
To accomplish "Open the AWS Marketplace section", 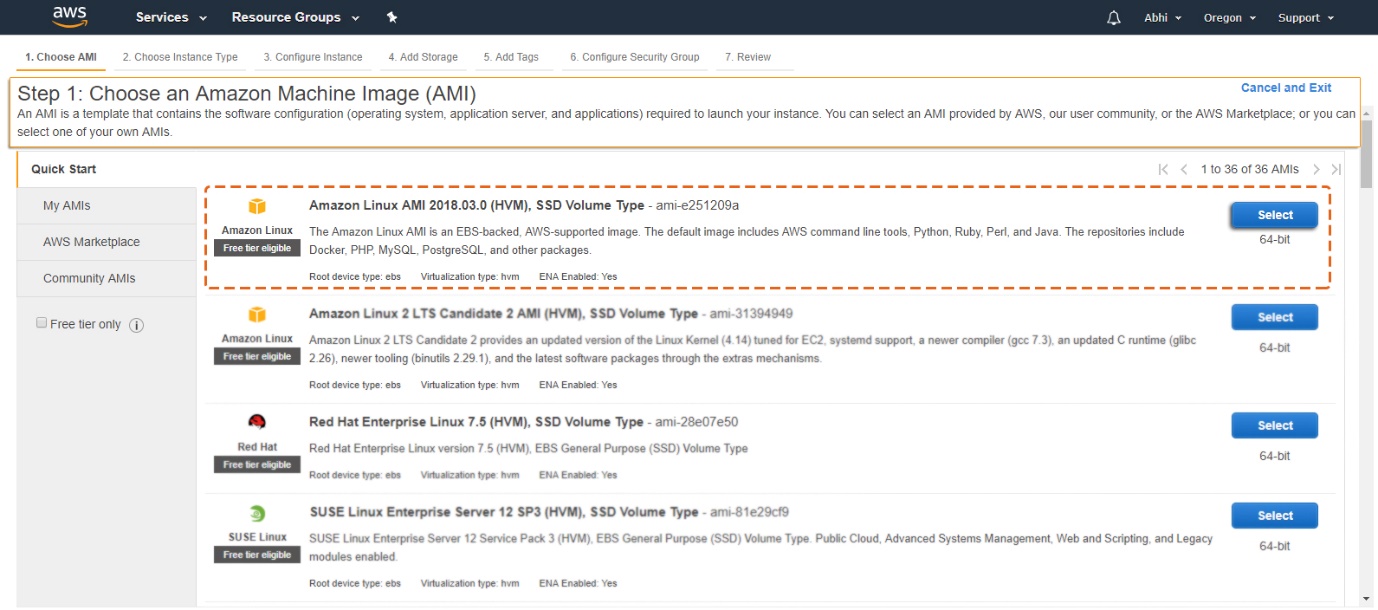I will tap(107, 242).
